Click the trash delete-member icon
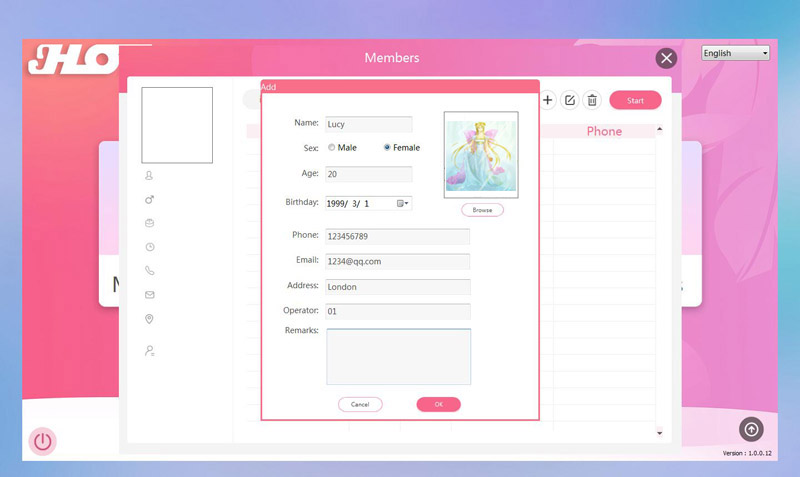This screenshot has width=800, height=477. click(592, 100)
